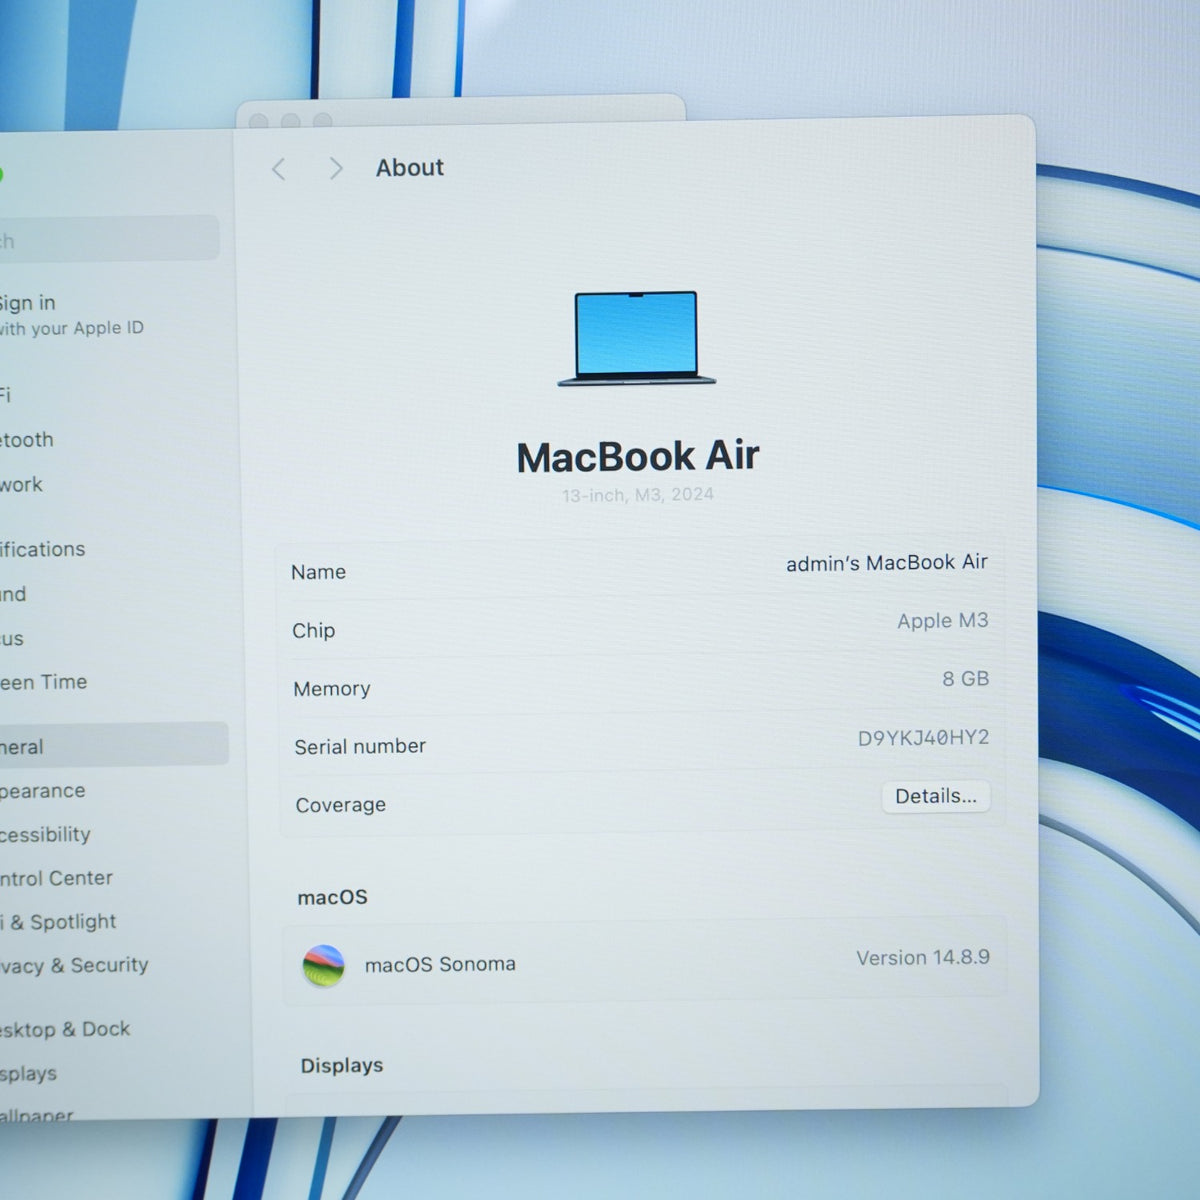This screenshot has height=1200, width=1200.
Task: Click the macOS Sonoma label
Action: click(440, 964)
